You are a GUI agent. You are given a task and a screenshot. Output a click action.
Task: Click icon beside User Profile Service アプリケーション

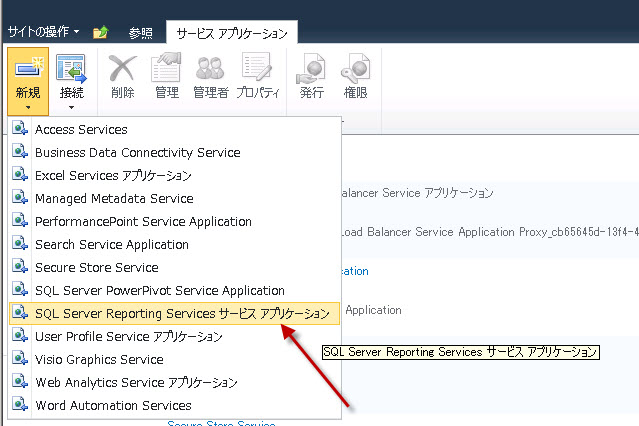20,336
